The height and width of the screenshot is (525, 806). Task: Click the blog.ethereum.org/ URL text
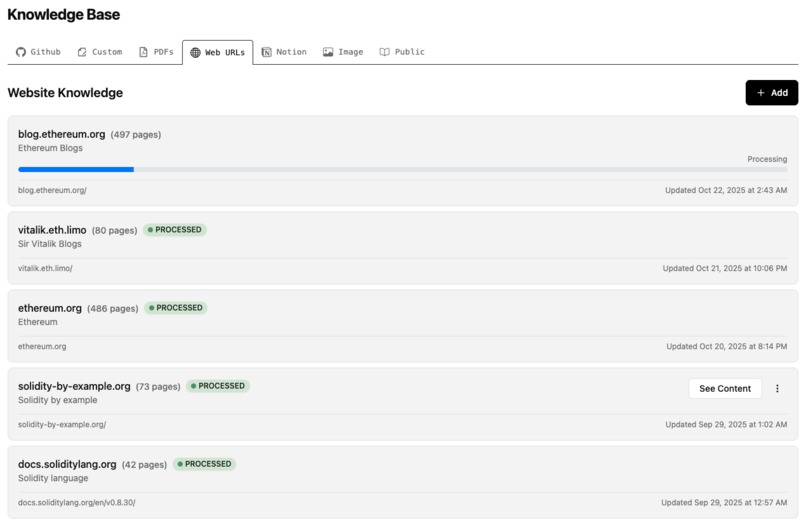tap(52, 190)
